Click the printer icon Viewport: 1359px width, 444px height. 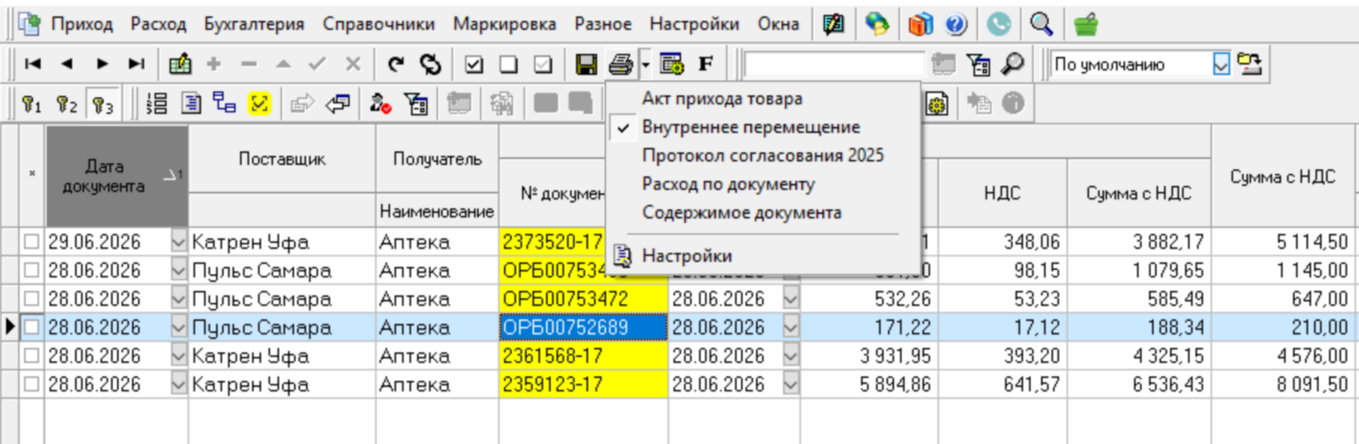(621, 64)
